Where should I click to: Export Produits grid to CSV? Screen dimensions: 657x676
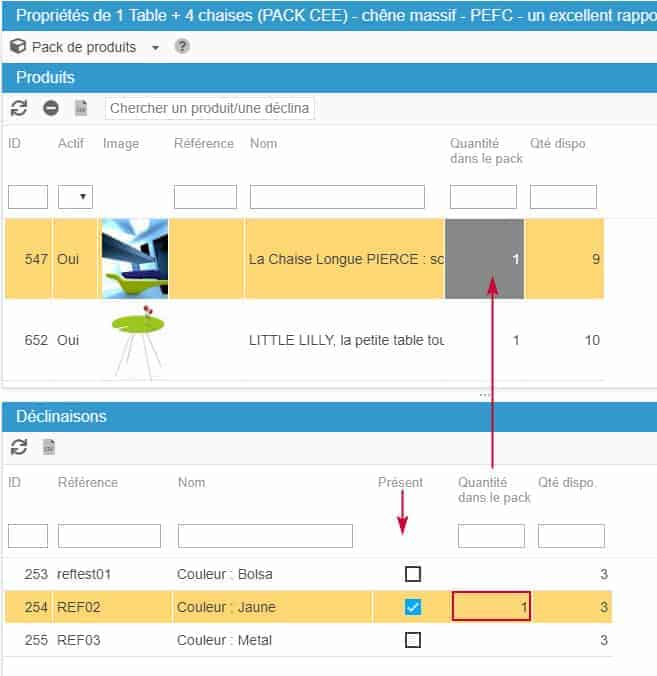(81, 108)
